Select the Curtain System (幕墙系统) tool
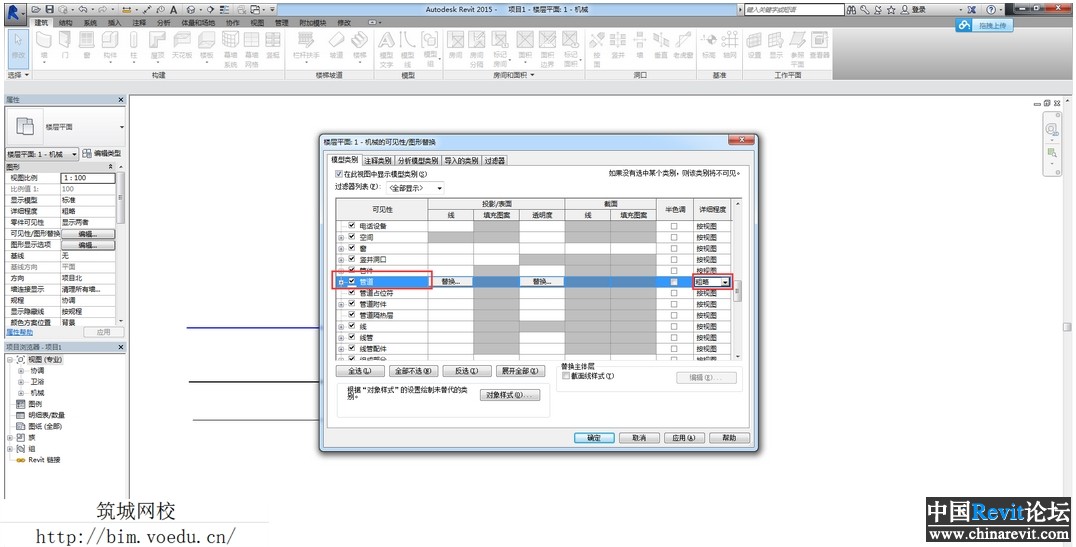This screenshot has height=547, width=1076. point(230,49)
